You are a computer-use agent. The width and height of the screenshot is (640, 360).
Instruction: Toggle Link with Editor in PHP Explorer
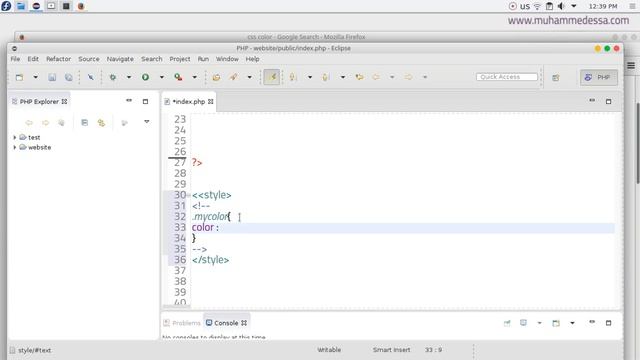[101, 122]
